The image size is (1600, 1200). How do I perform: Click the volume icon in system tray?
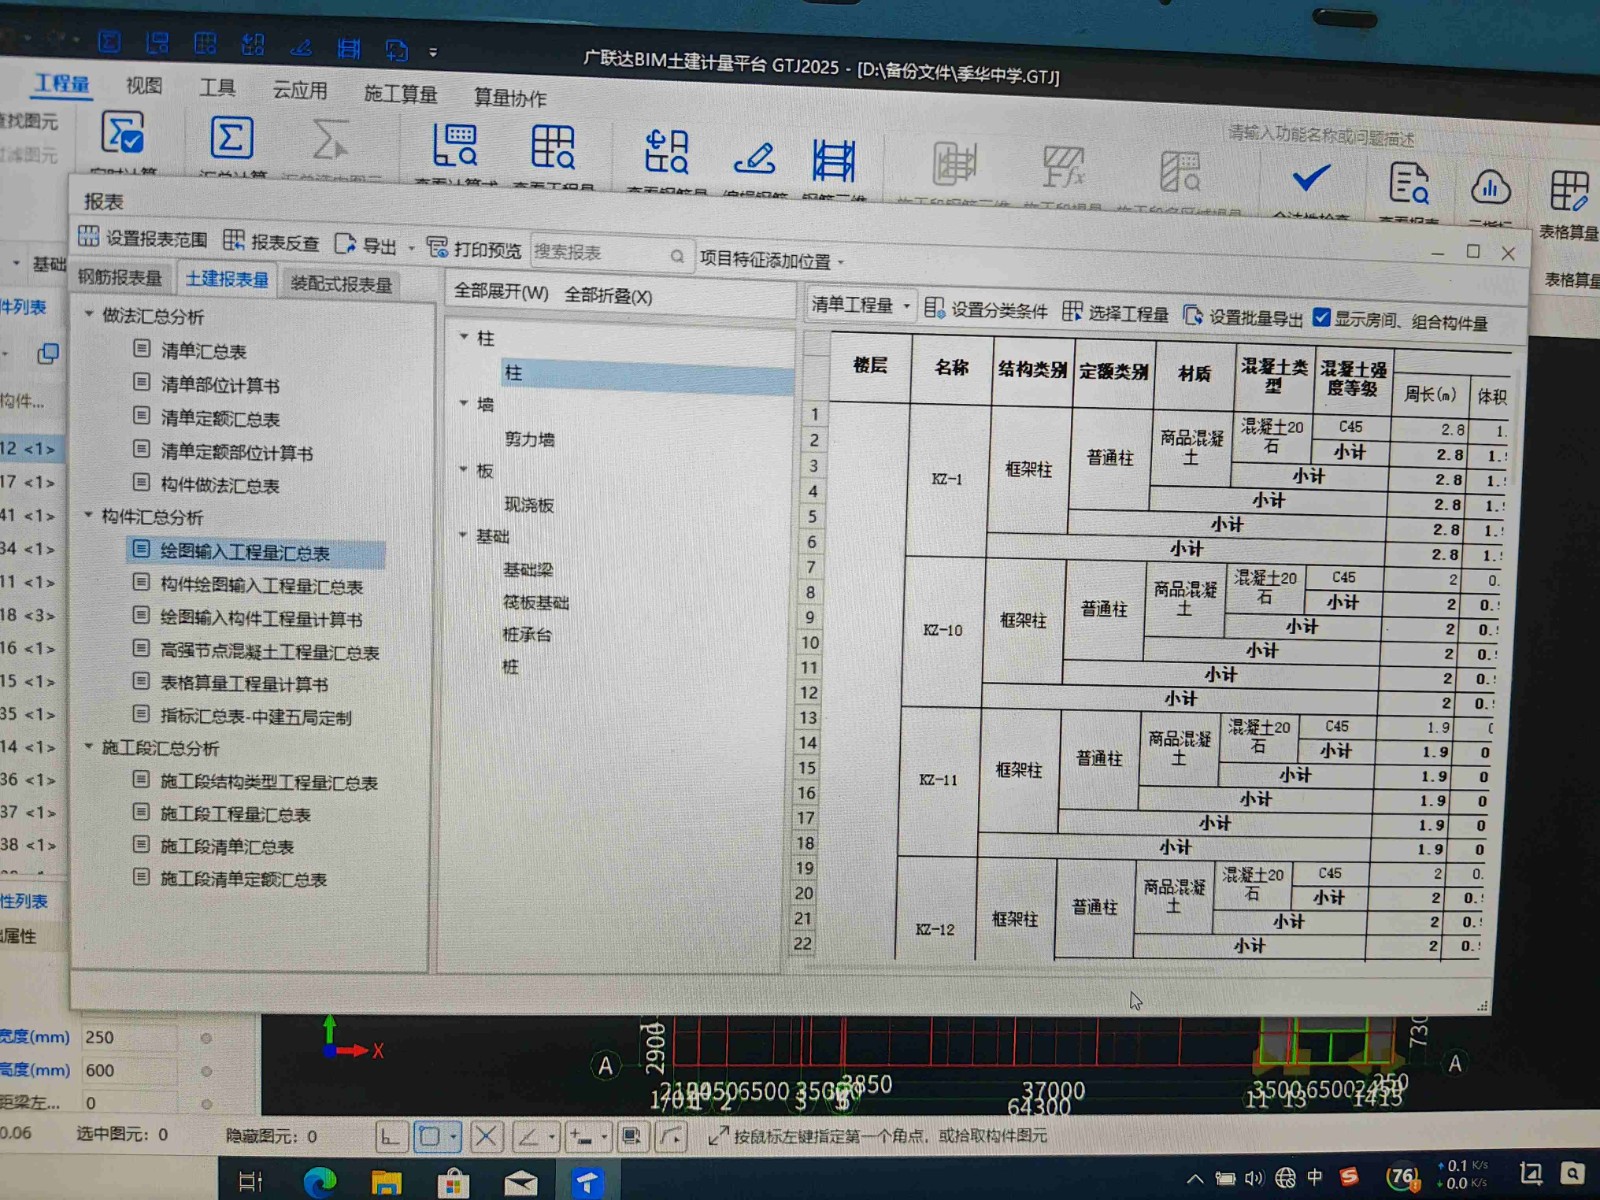1254,1178
